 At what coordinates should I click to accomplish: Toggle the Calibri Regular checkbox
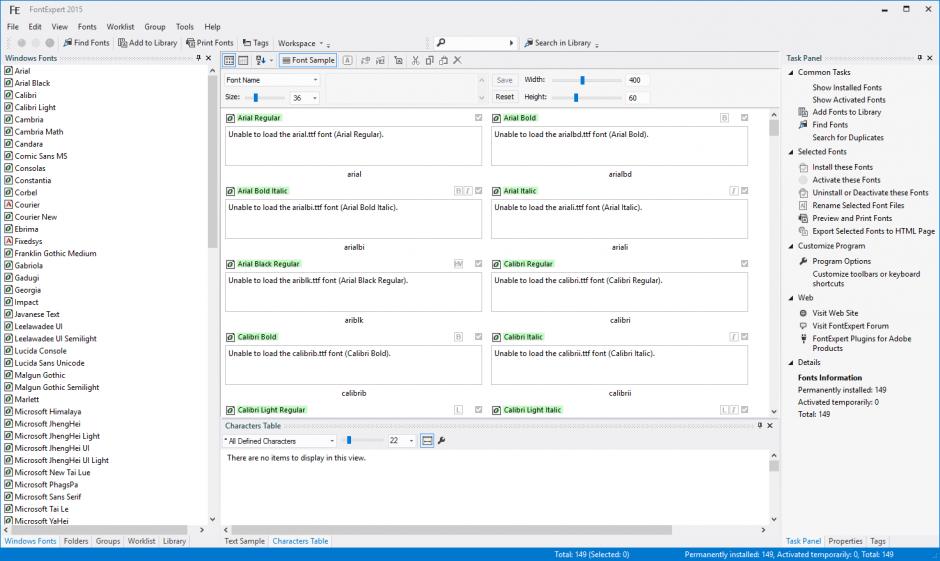[x=745, y=264]
